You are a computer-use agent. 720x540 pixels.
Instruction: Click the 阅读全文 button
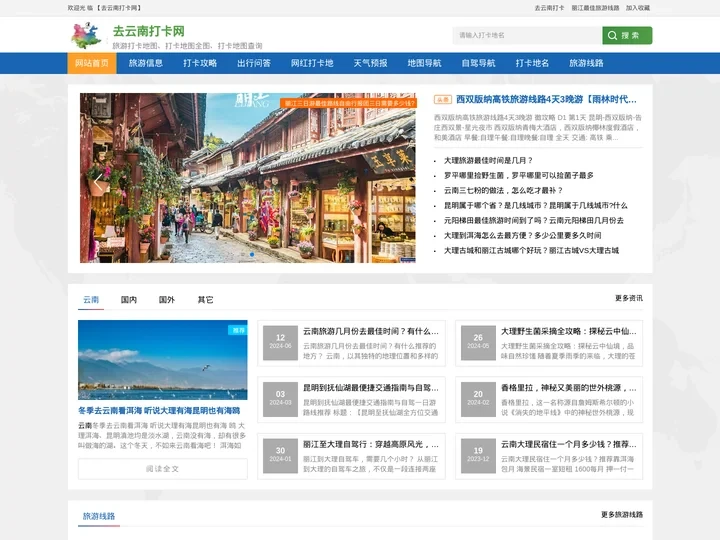click(163, 469)
